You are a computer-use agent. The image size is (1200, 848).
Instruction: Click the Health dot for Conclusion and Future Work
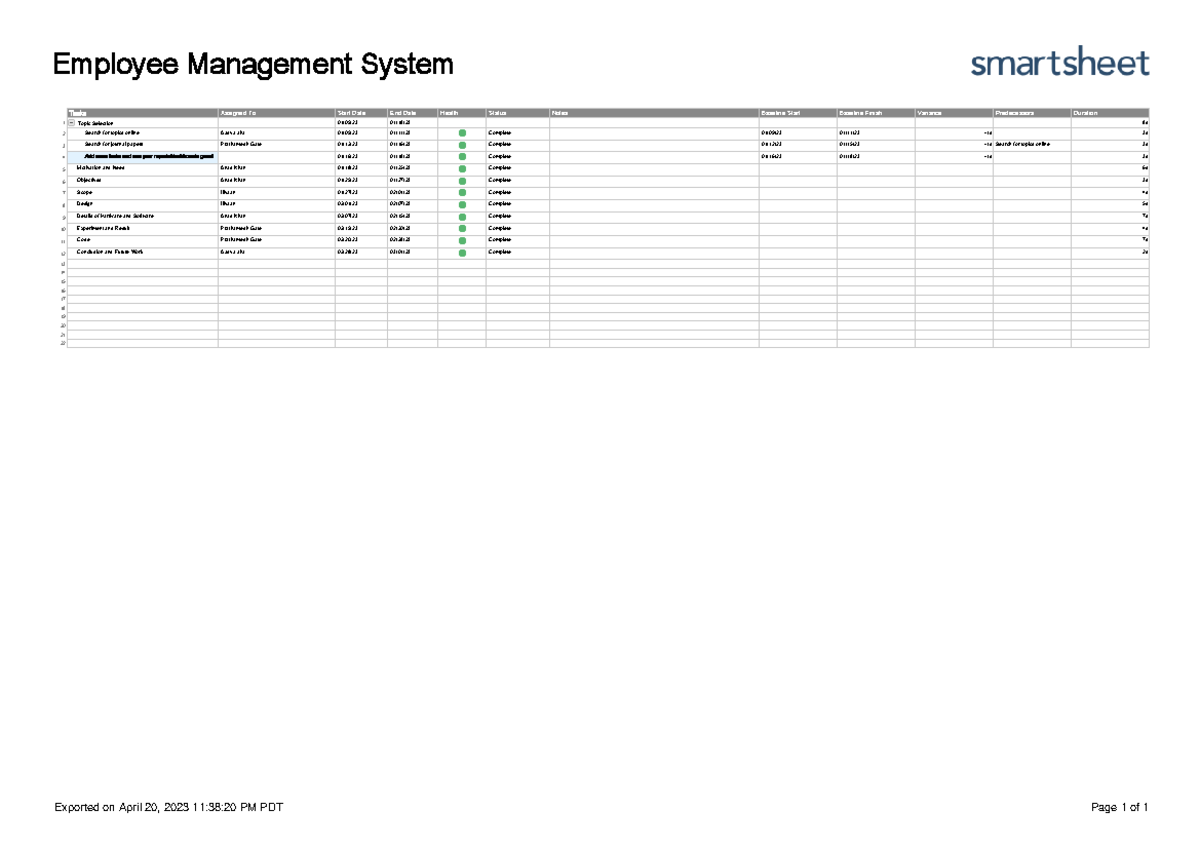coord(461,251)
